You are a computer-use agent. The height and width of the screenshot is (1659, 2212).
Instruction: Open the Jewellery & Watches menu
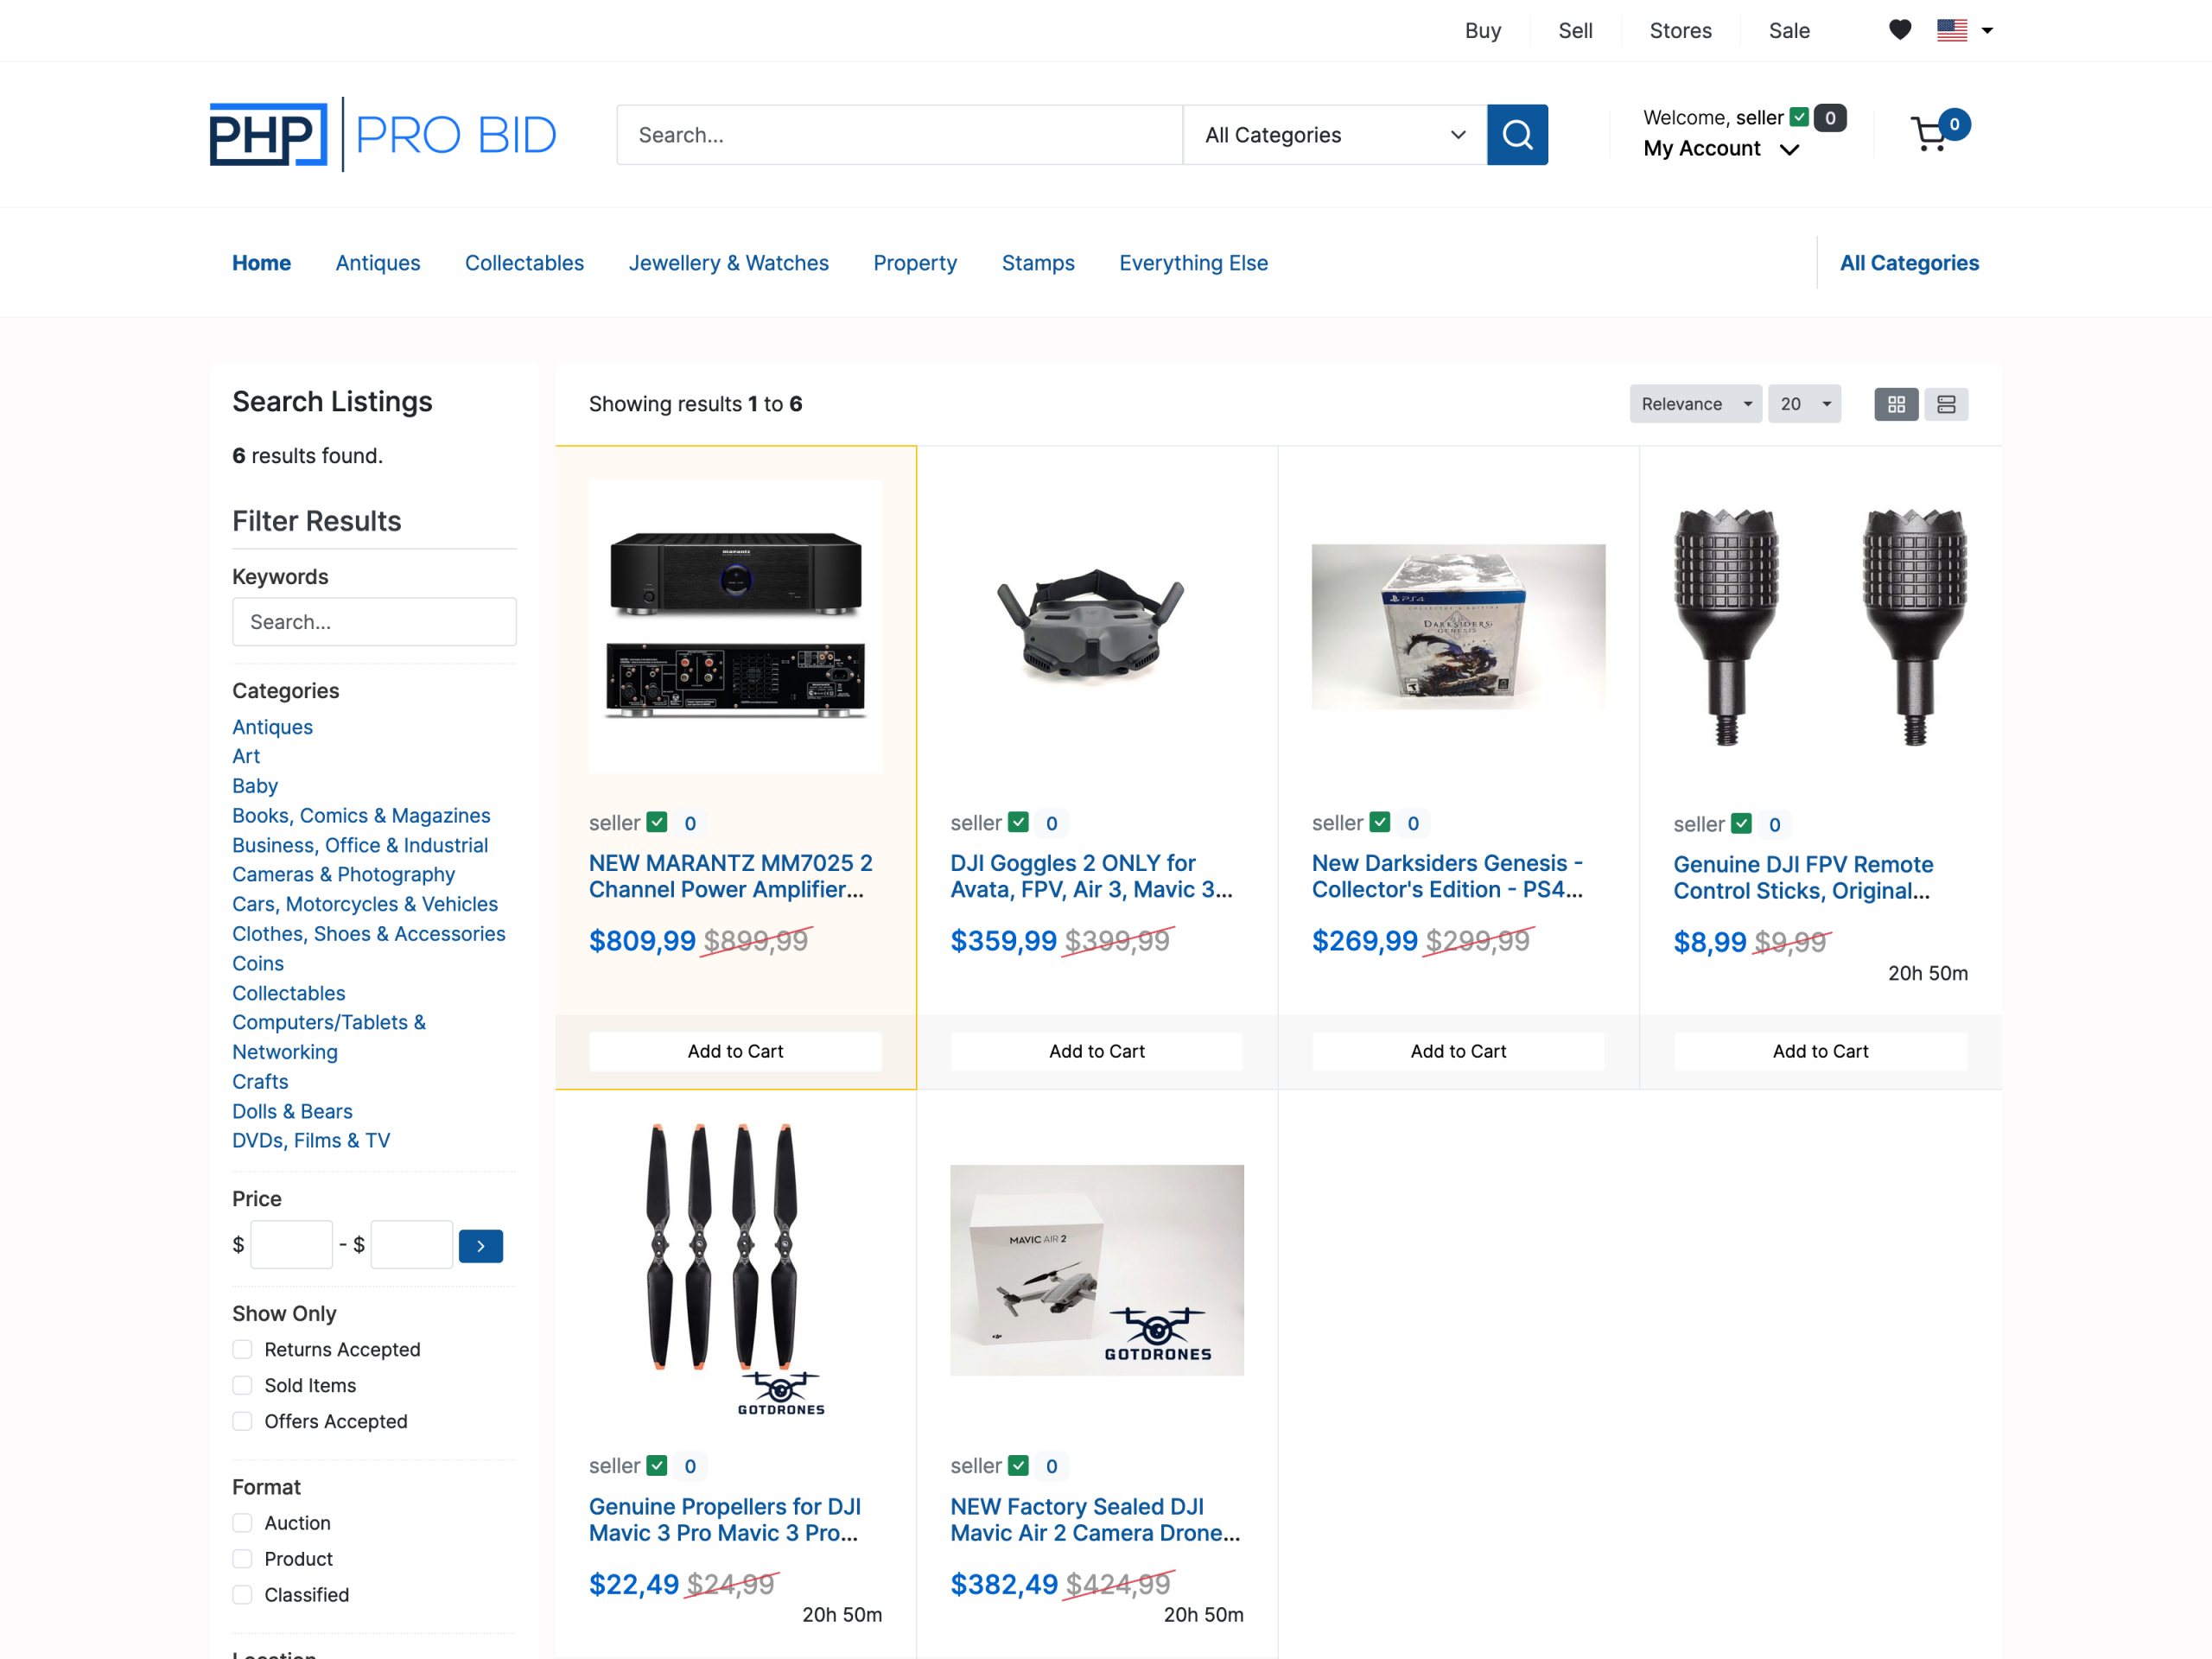click(x=728, y=263)
